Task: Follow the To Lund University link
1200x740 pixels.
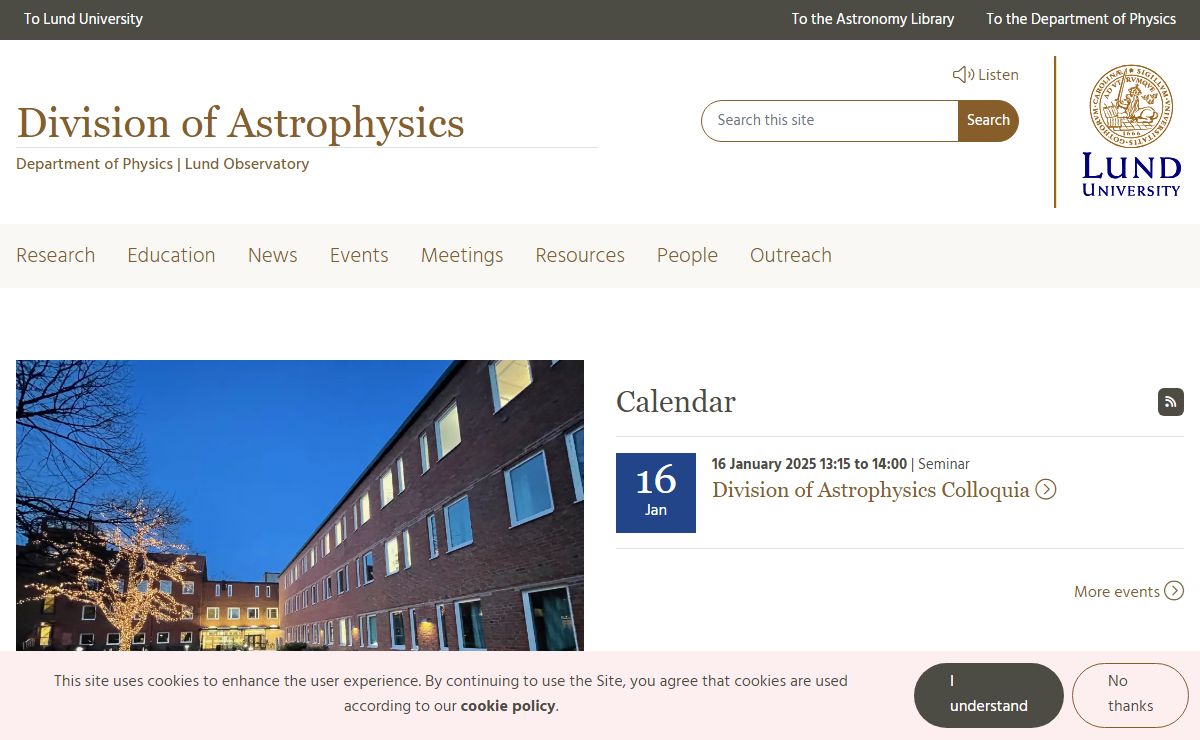Action: (83, 19)
